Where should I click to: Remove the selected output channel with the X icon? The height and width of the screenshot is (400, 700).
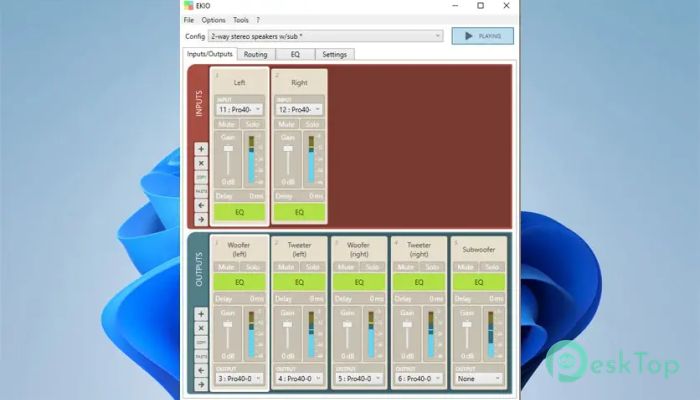(x=201, y=328)
